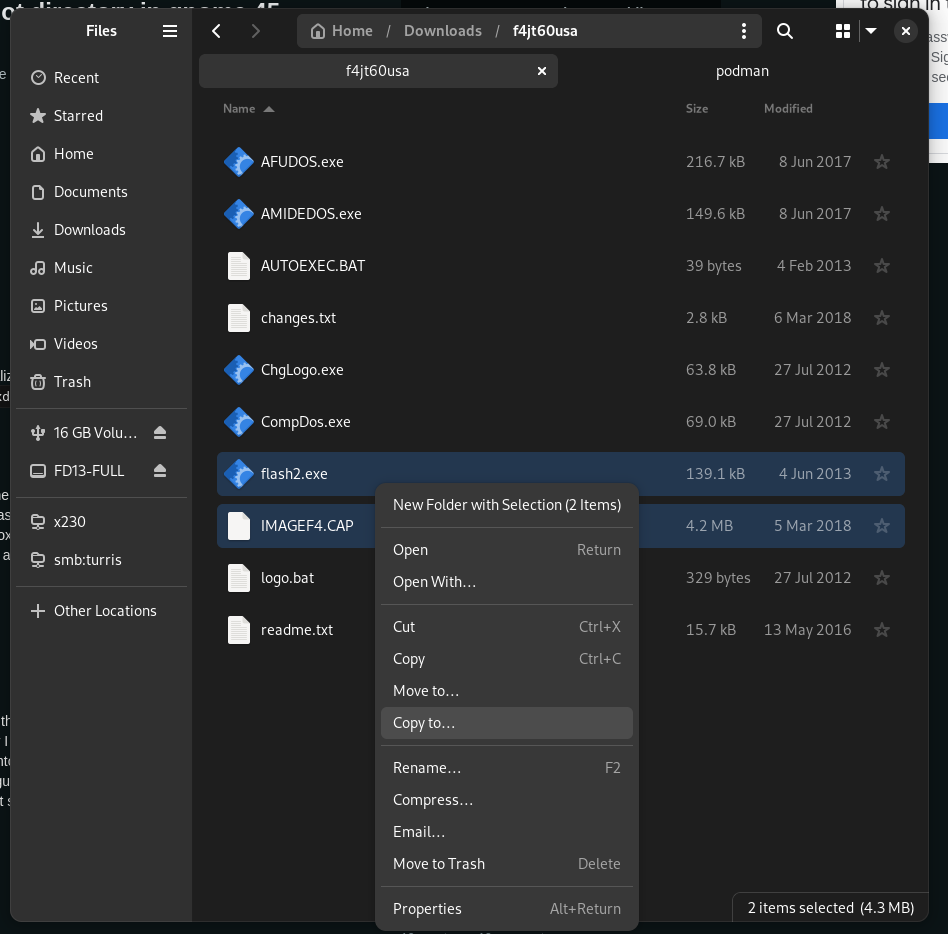Open view options dropdown arrow

871,31
